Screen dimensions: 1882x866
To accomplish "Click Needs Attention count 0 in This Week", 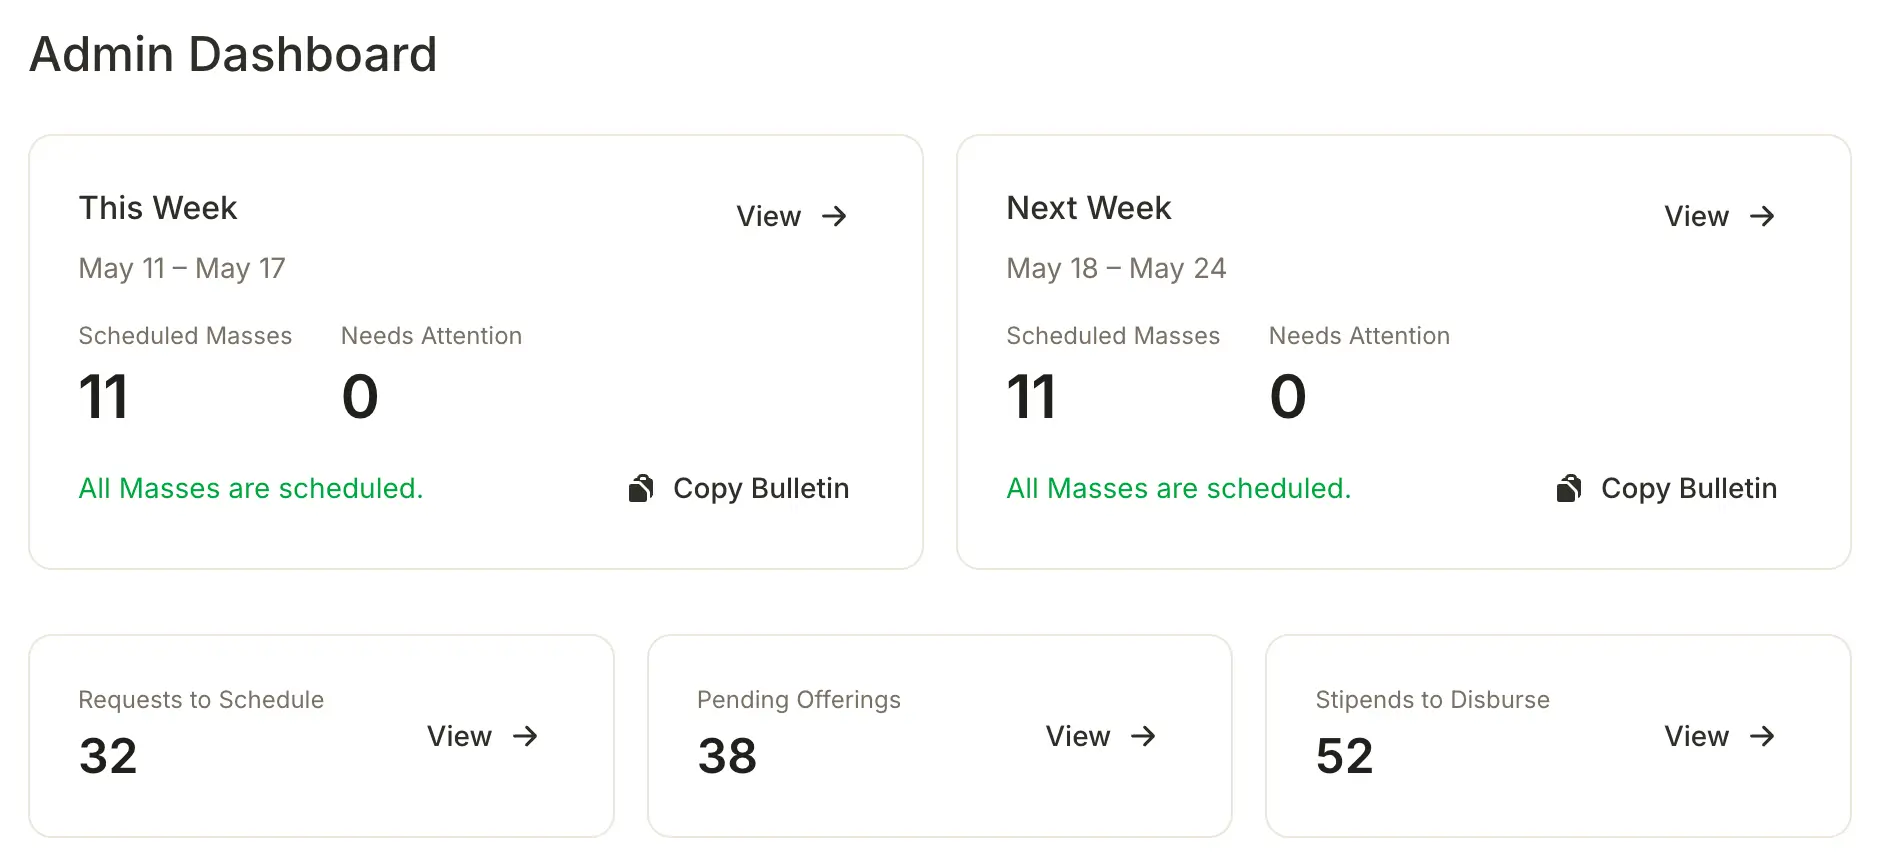I will click(360, 397).
